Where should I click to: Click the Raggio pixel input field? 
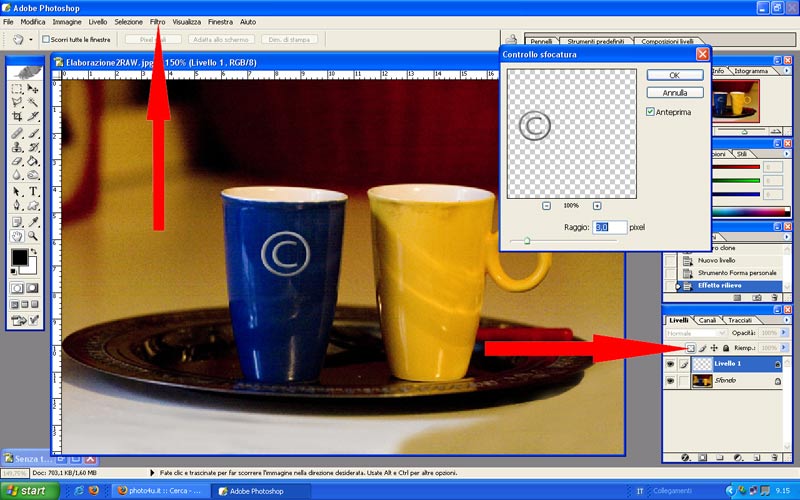609,227
